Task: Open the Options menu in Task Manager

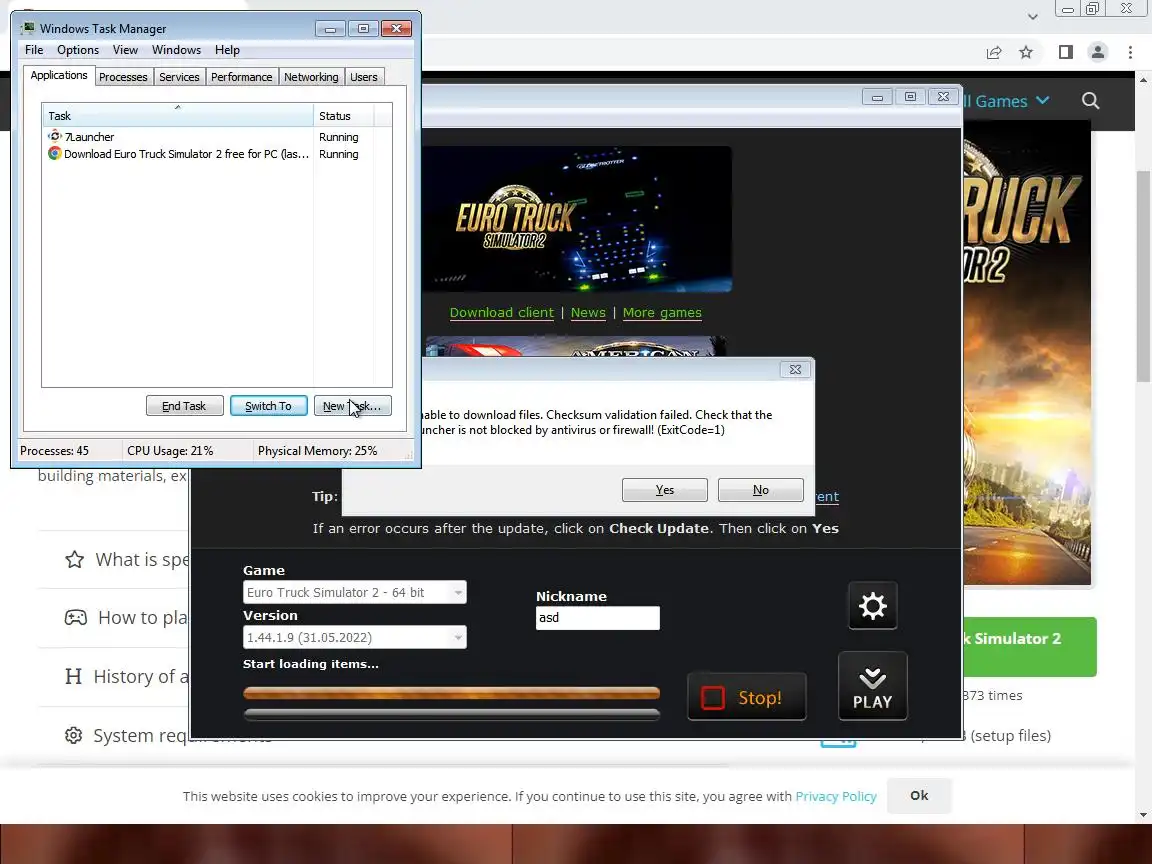Action: coord(78,50)
